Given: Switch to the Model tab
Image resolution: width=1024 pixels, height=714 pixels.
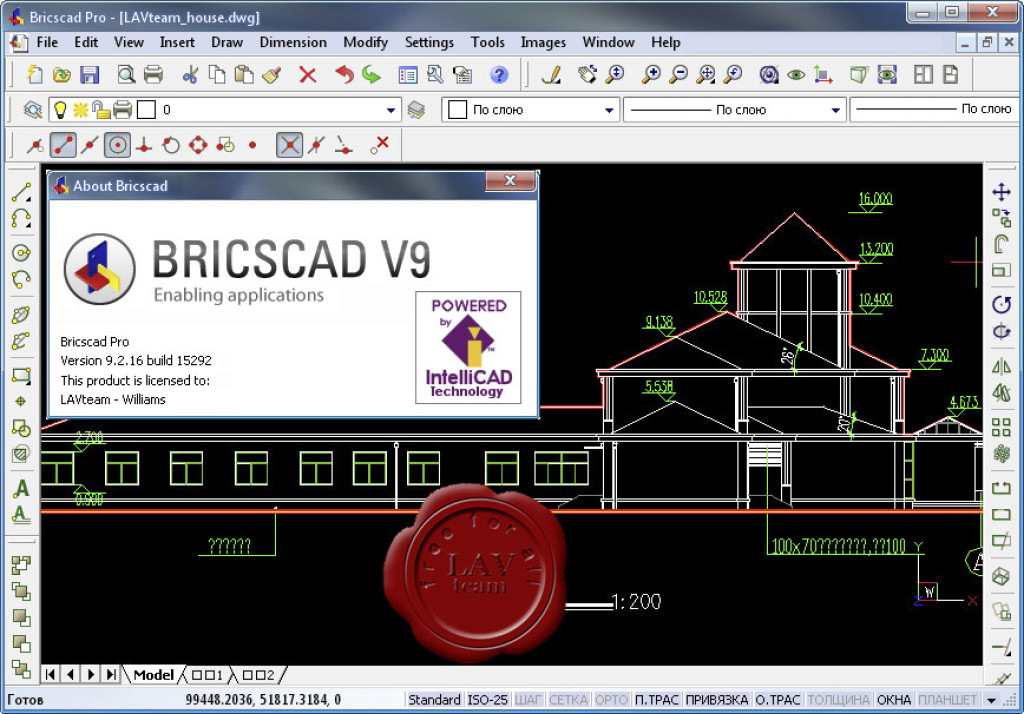Looking at the screenshot, I should click(x=153, y=675).
